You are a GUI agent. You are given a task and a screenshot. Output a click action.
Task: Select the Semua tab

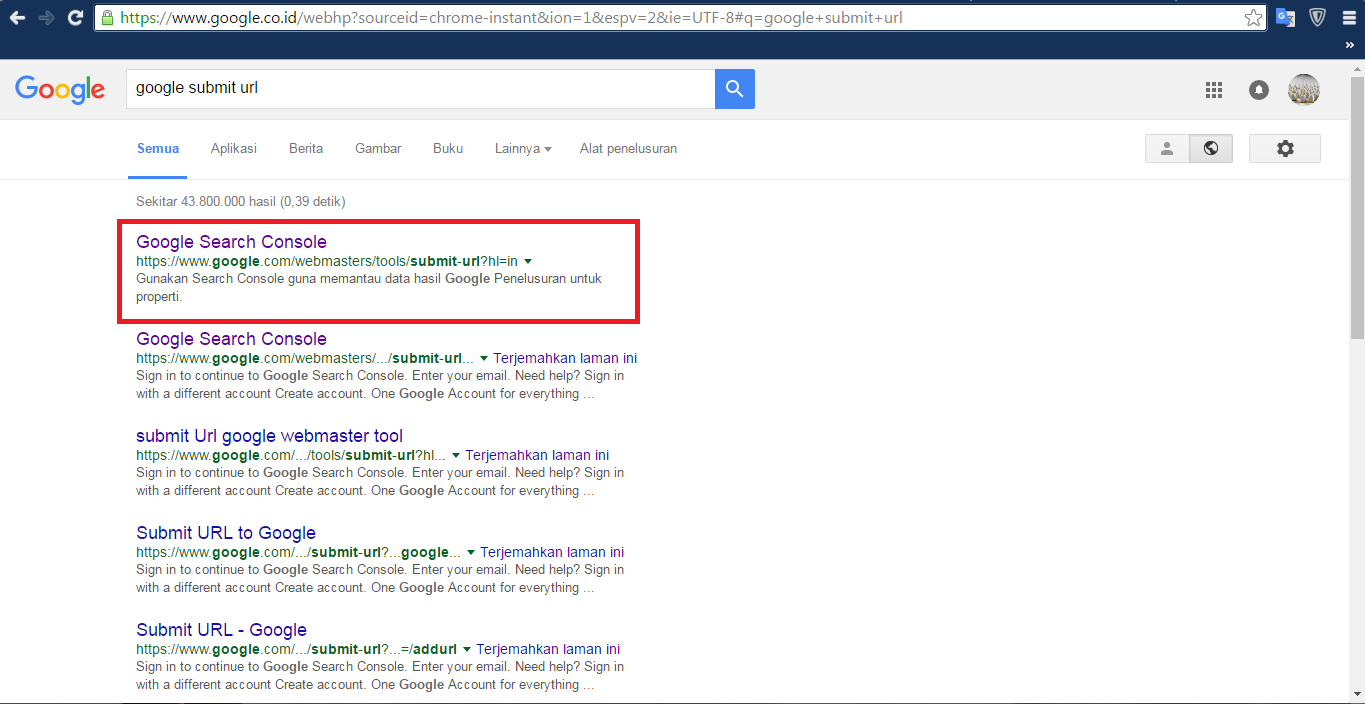(158, 148)
